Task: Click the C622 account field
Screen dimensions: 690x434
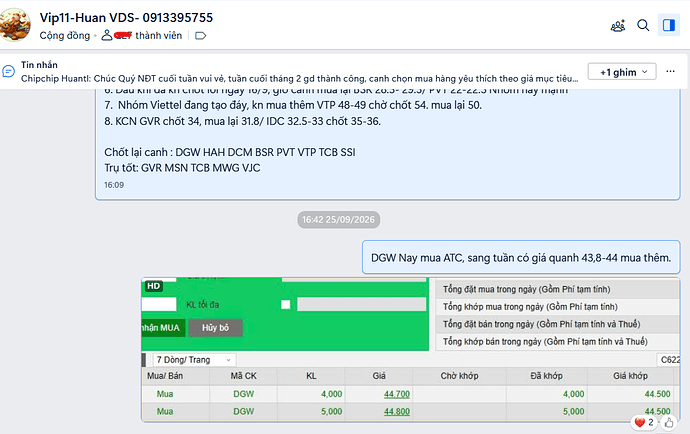Action: [668, 360]
